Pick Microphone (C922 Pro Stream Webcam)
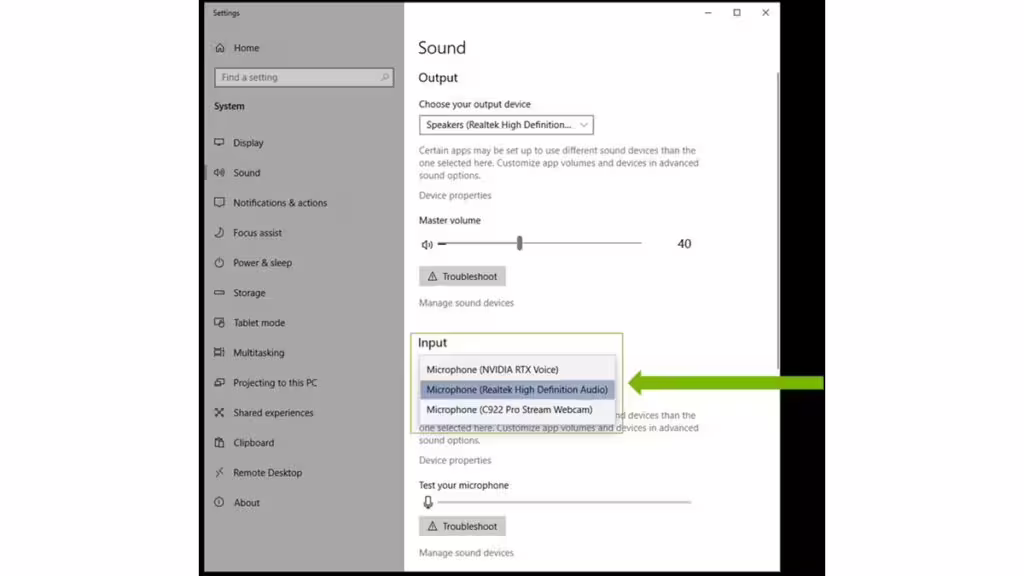The height and width of the screenshot is (576, 1024). [509, 410]
